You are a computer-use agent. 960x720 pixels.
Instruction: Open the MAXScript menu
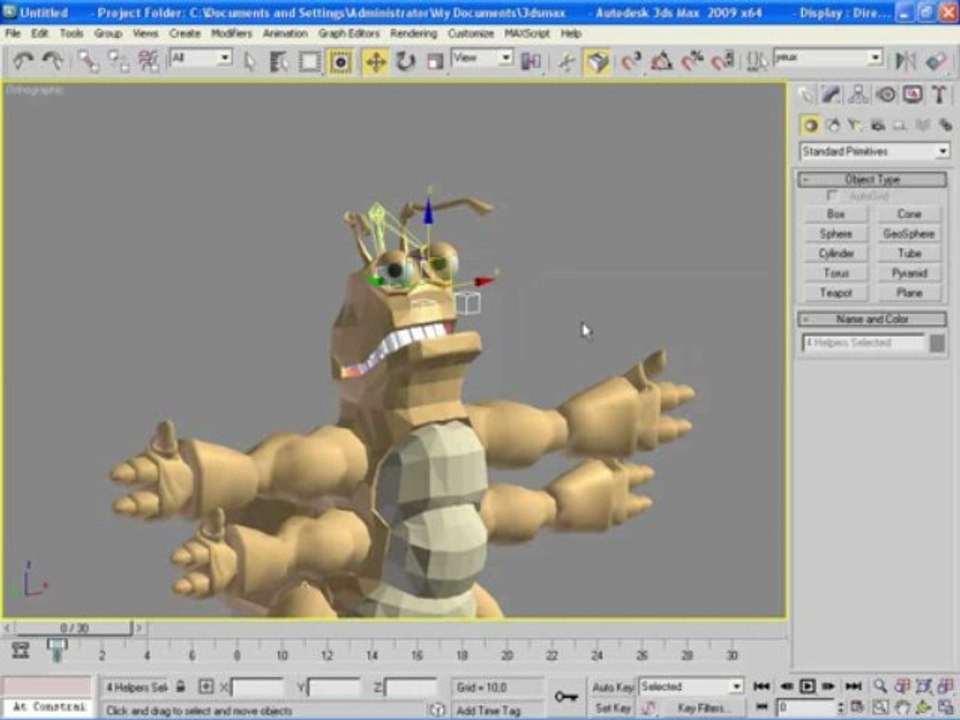tap(527, 33)
